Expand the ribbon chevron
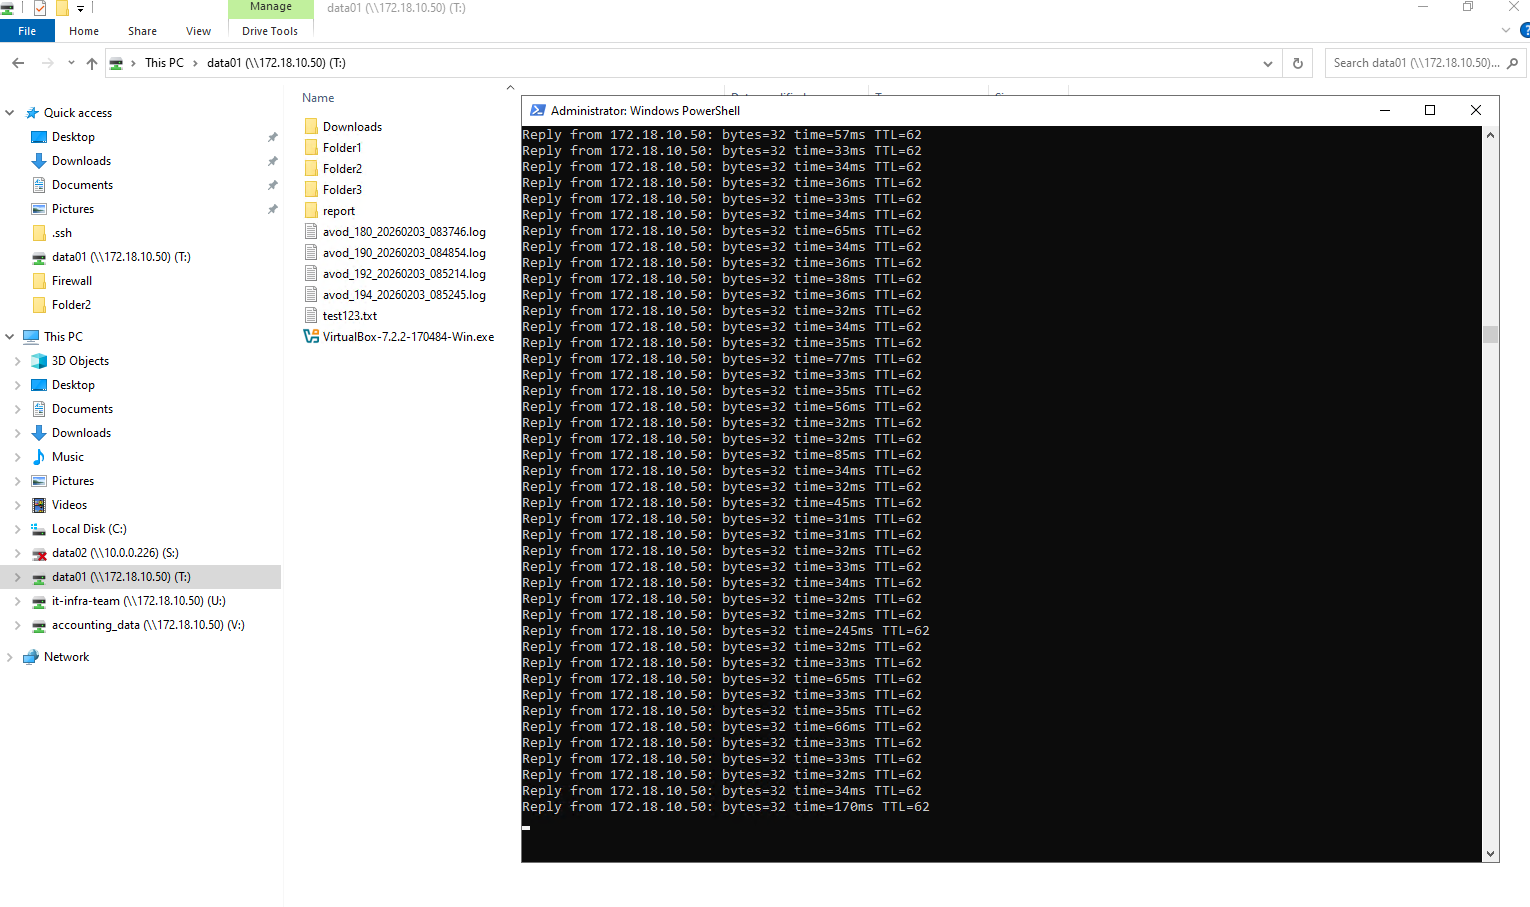This screenshot has width=1530, height=907. click(x=1506, y=31)
